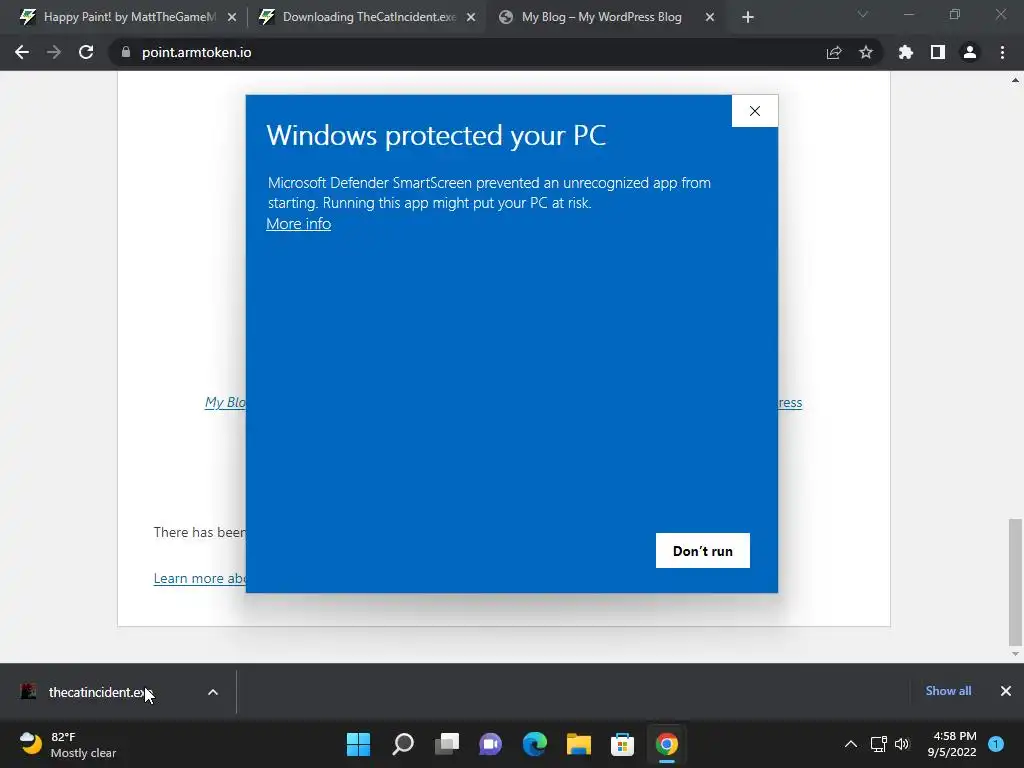
Task: Open Task View on the taskbar
Action: [x=447, y=744]
